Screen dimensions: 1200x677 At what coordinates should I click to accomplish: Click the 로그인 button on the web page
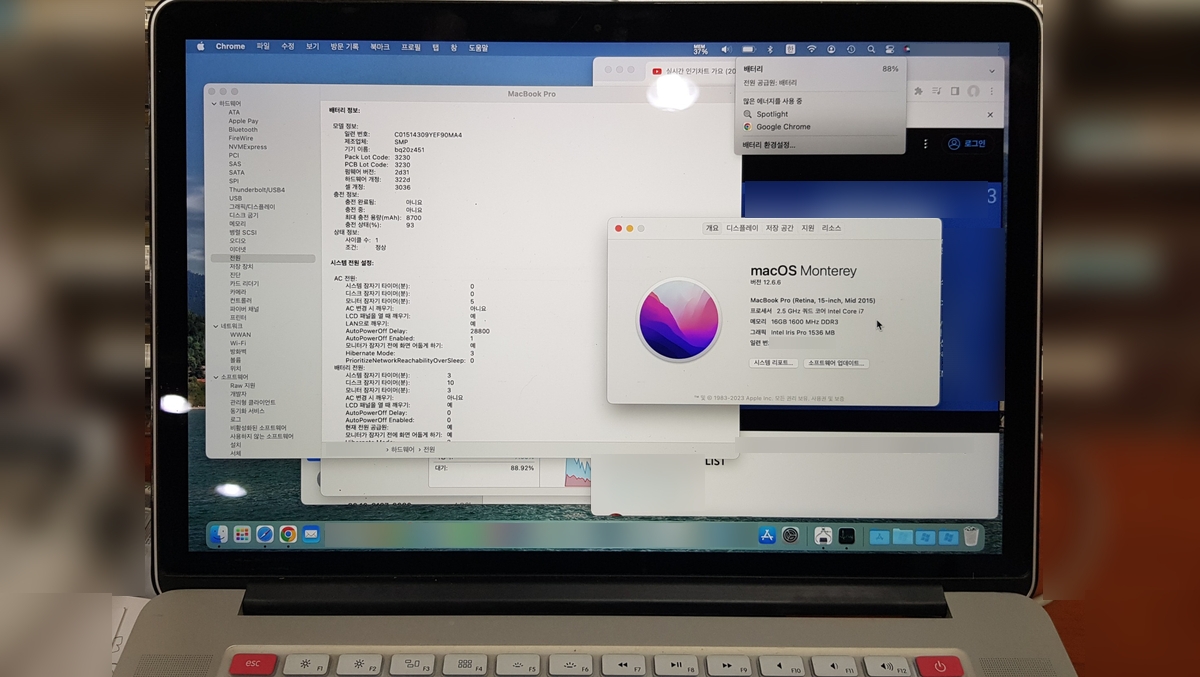pos(967,144)
